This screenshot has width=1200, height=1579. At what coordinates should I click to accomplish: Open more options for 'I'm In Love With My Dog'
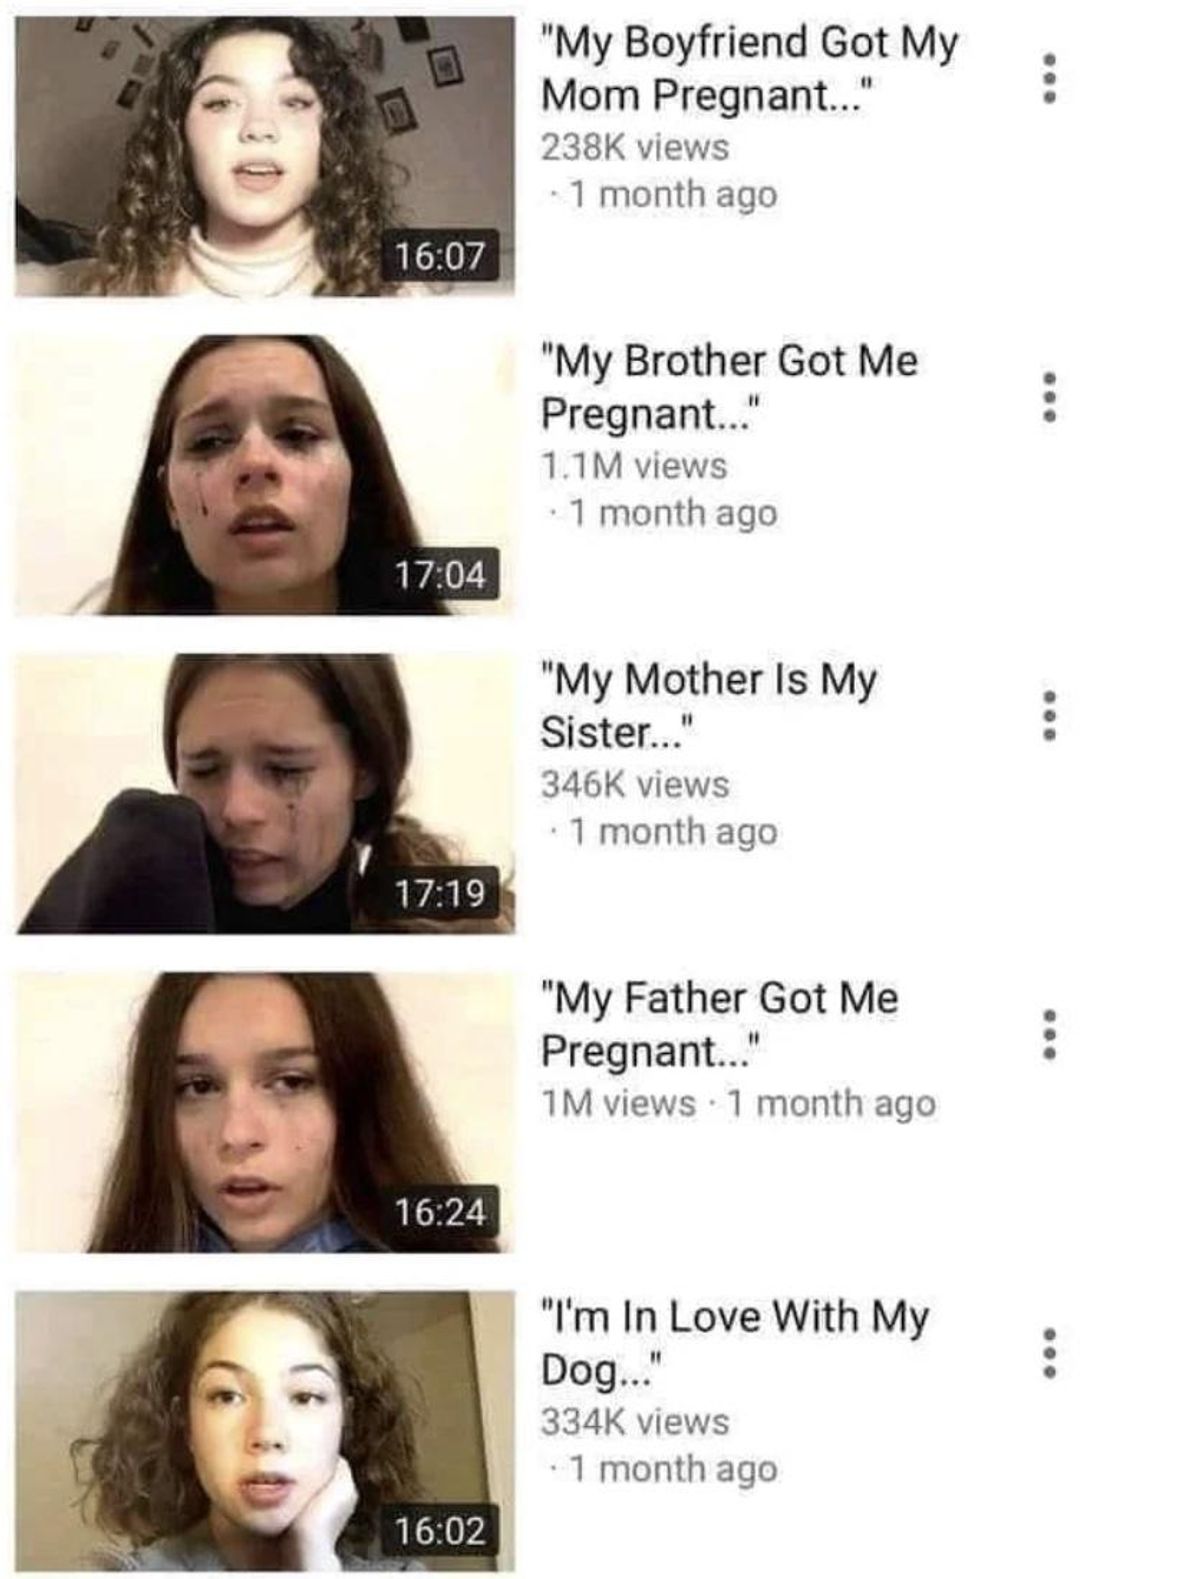[x=1048, y=1352]
